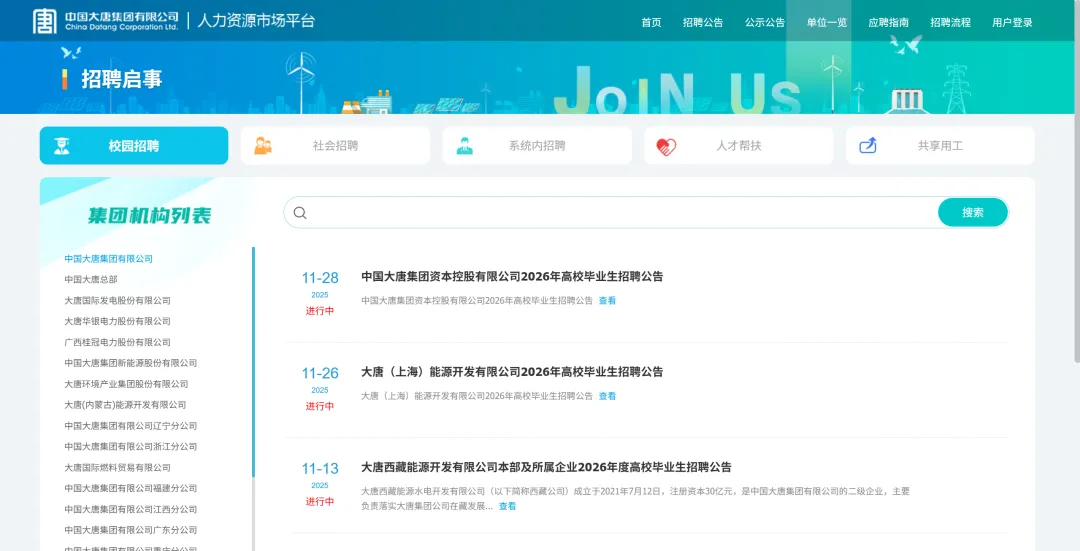Click the people icon beside 社会招聘
This screenshot has height=551, width=1080.
(262, 146)
